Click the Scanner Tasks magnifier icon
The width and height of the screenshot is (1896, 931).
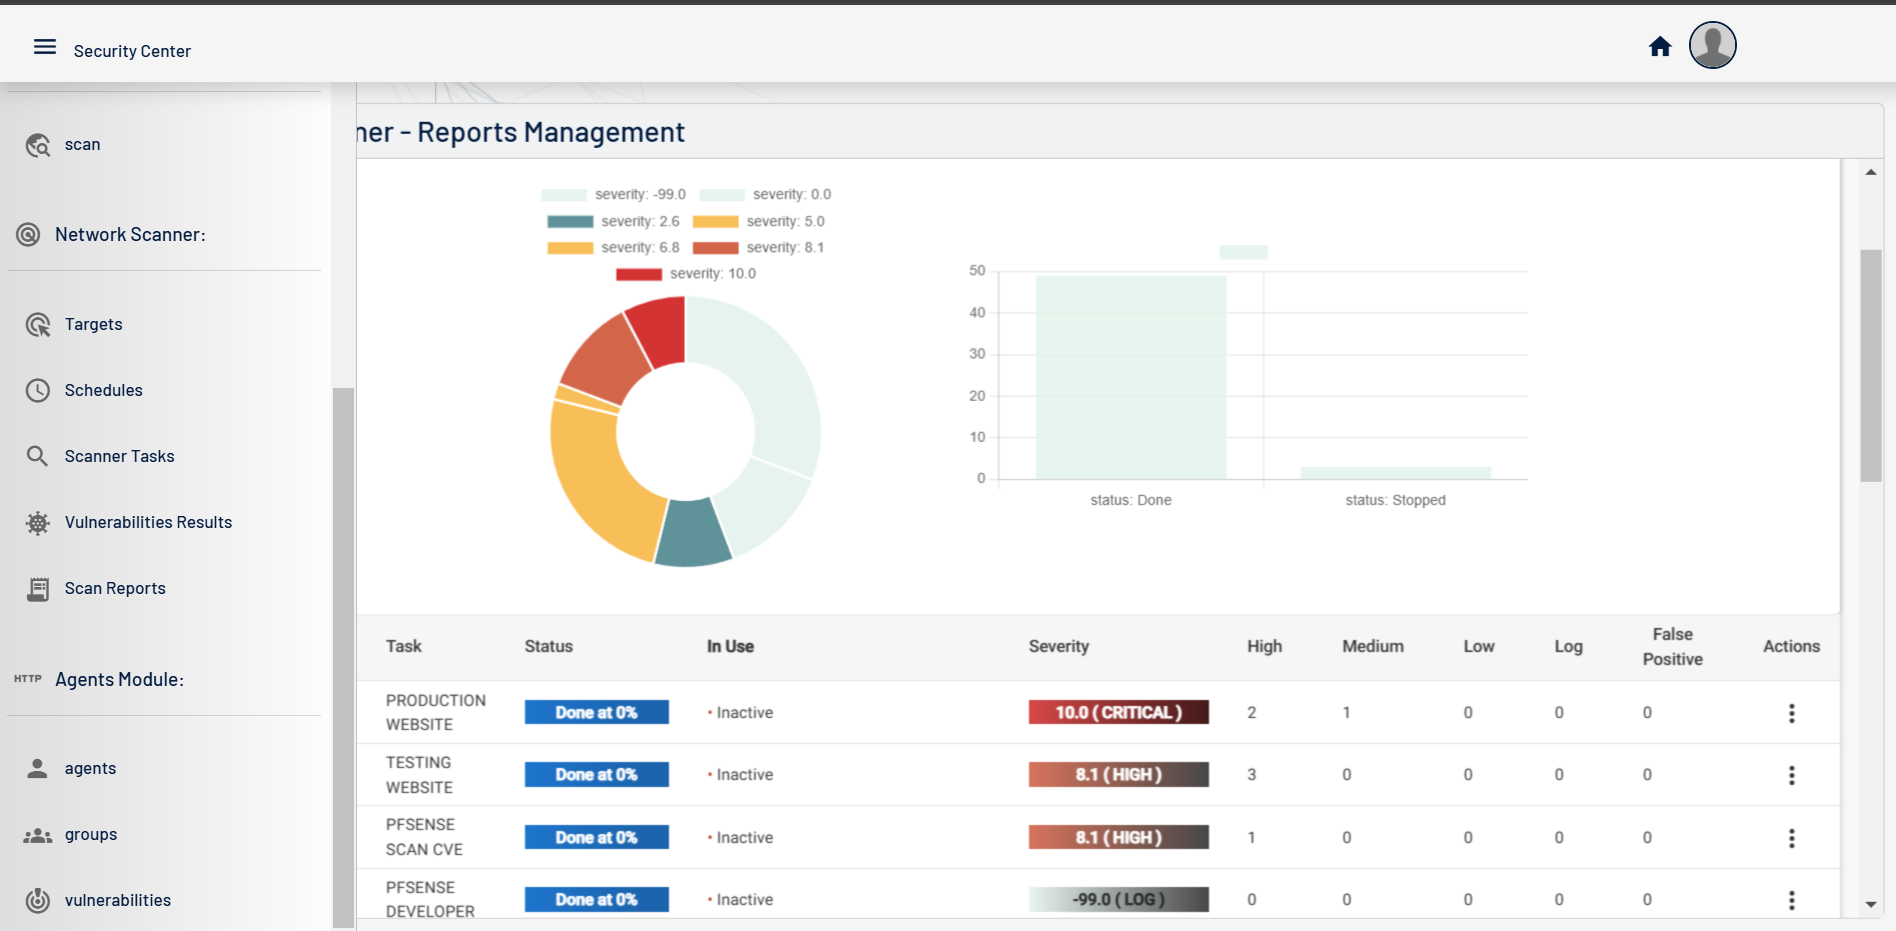(x=38, y=457)
